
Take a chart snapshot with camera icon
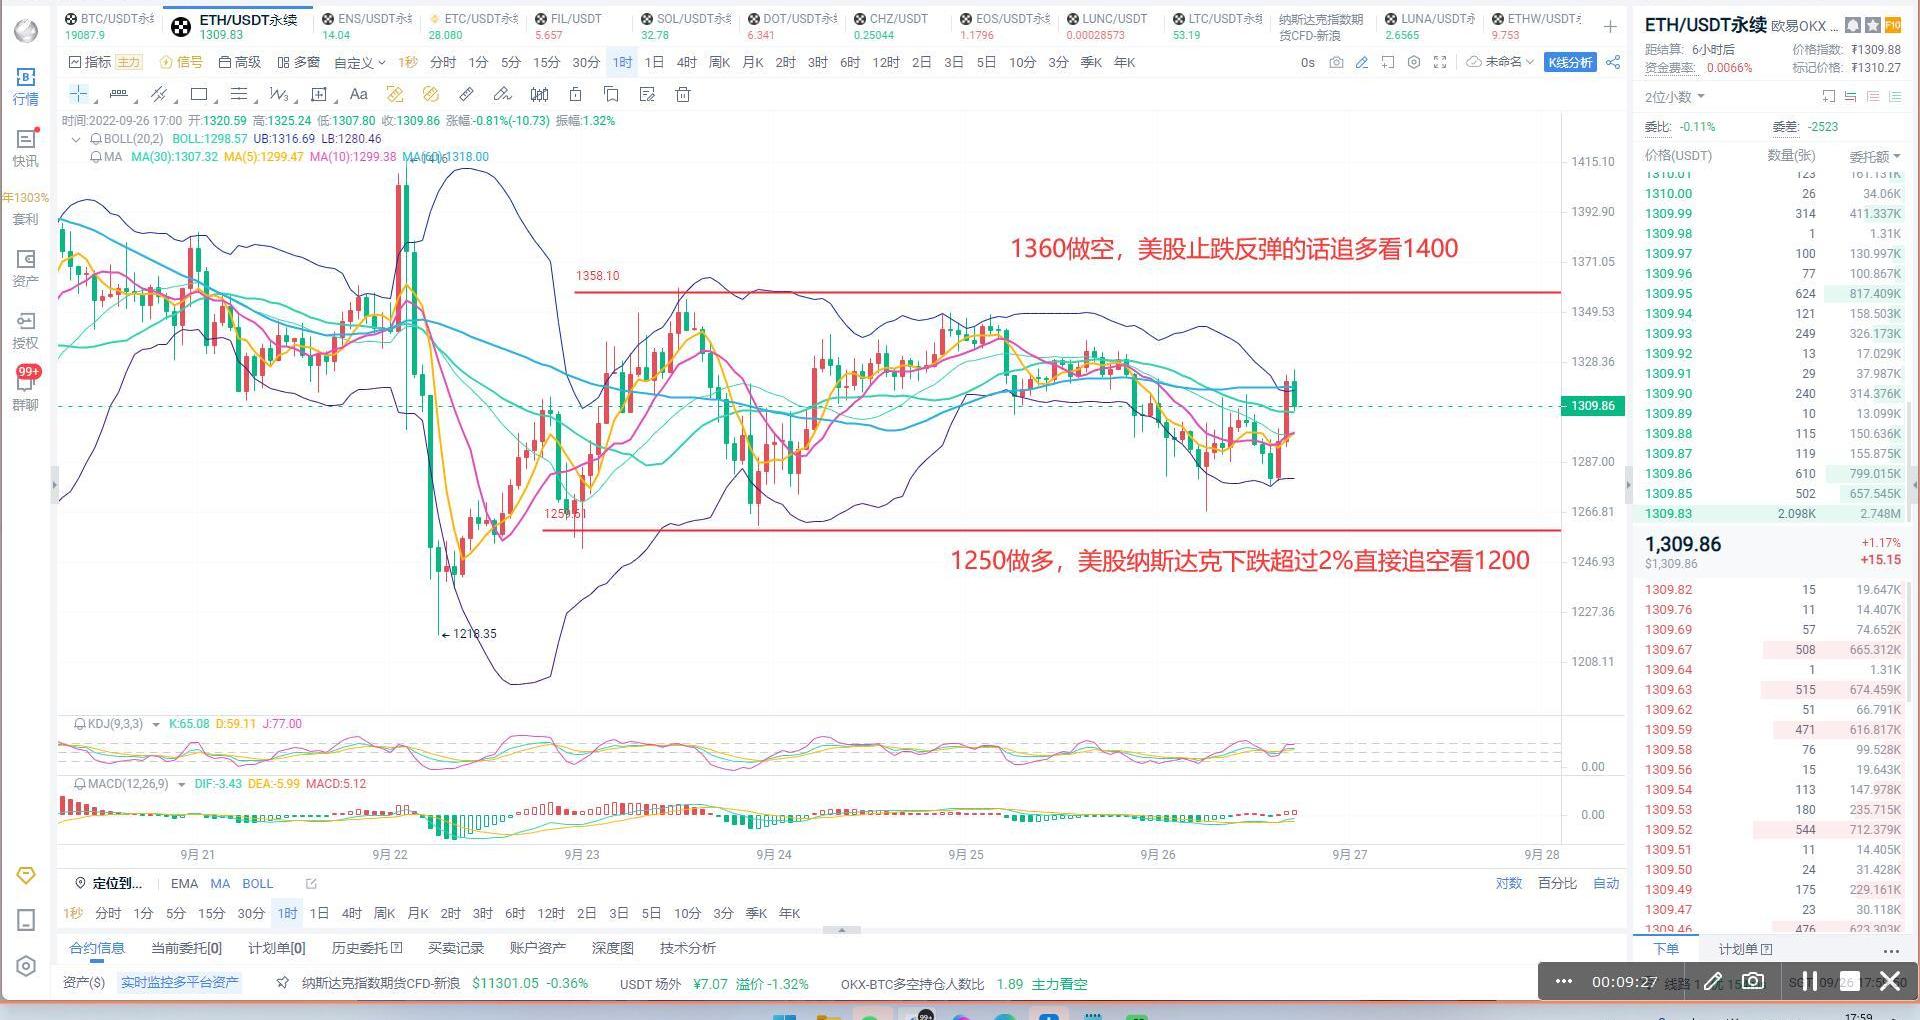(x=1336, y=62)
